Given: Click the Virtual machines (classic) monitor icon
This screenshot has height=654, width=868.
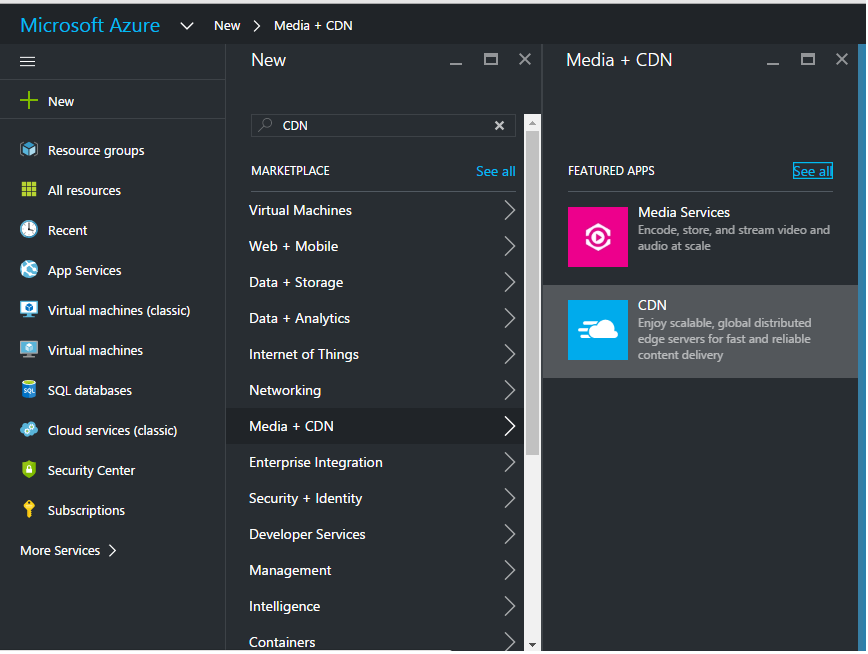Looking at the screenshot, I should [29, 310].
